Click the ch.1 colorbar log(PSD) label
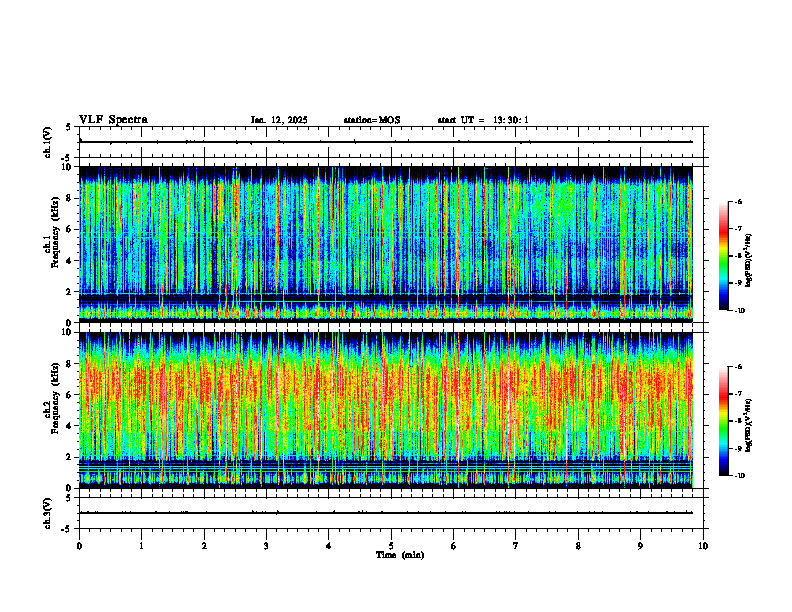This screenshot has height=612, width=792. pyautogui.click(x=749, y=260)
